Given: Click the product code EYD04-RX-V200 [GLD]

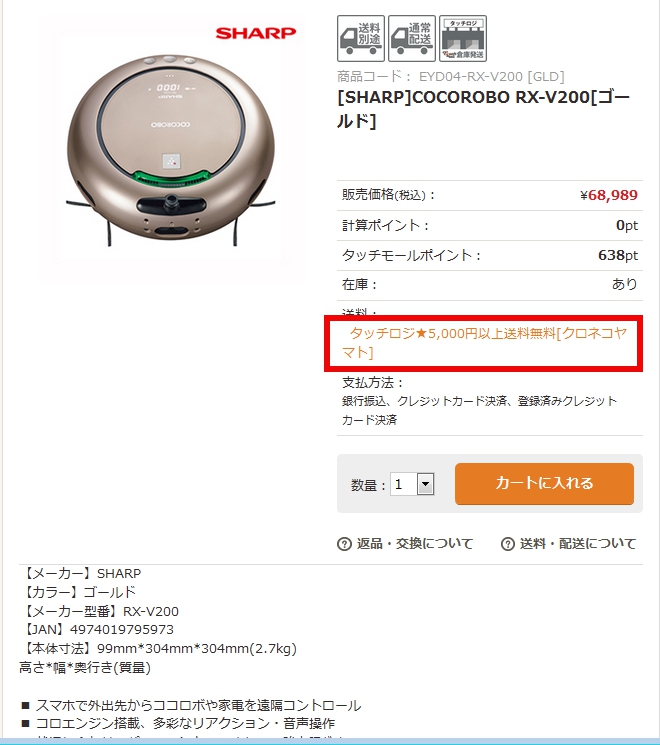Looking at the screenshot, I should [491, 76].
